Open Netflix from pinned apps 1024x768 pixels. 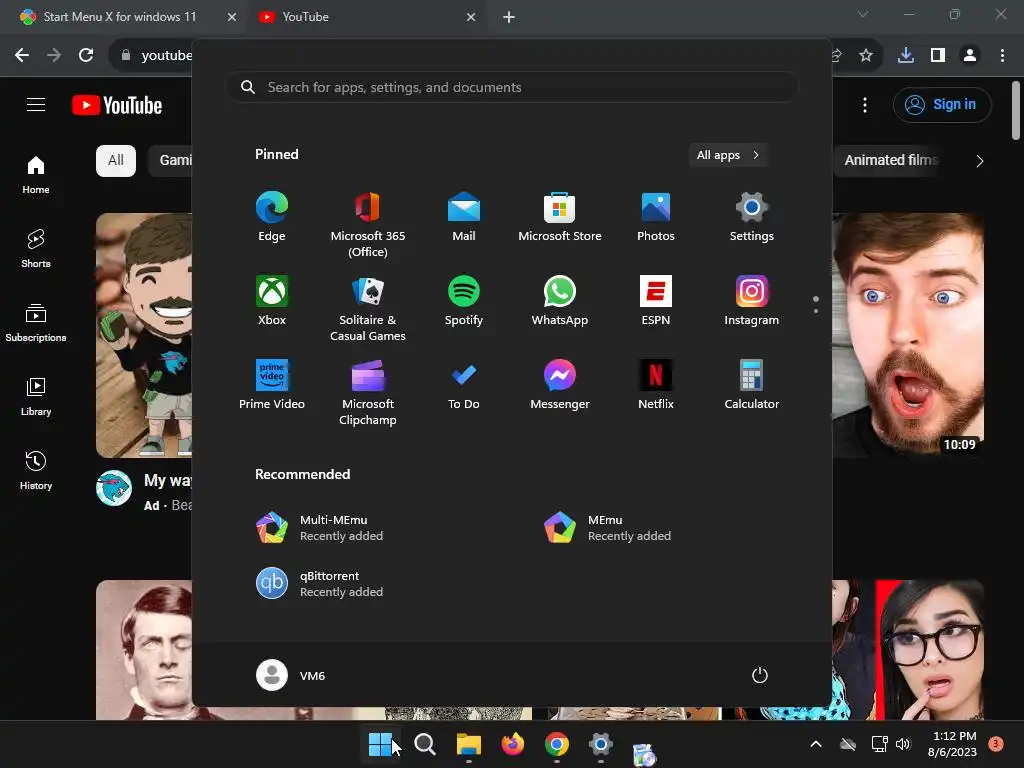coord(656,385)
